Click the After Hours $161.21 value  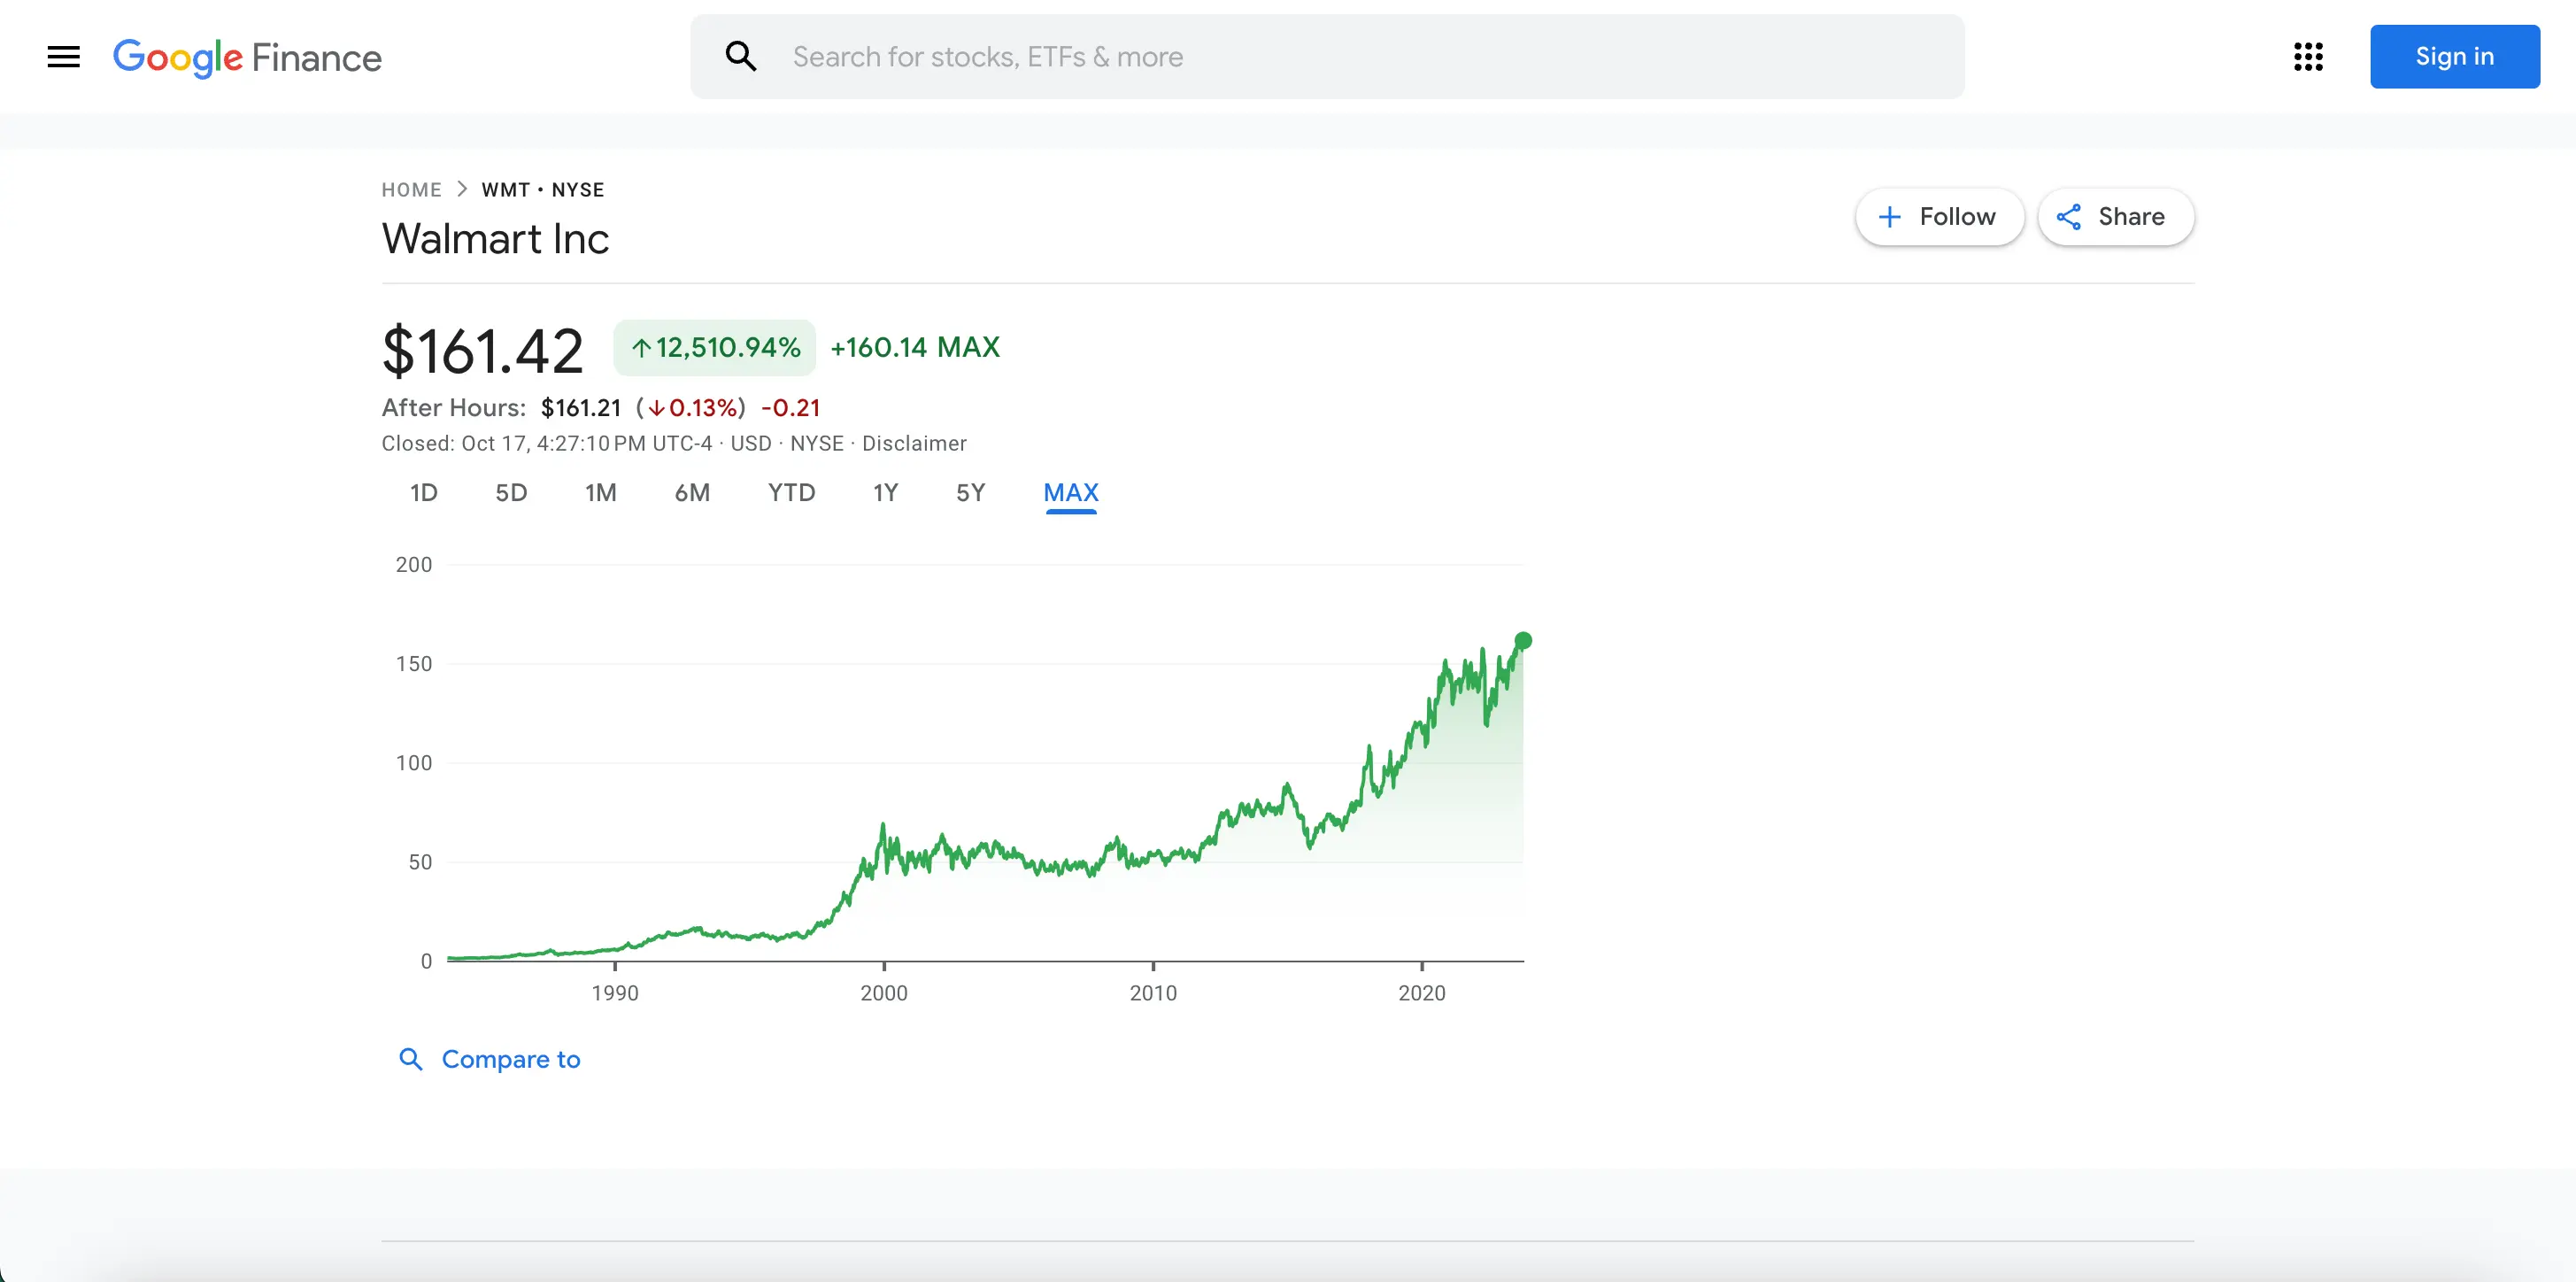point(581,408)
